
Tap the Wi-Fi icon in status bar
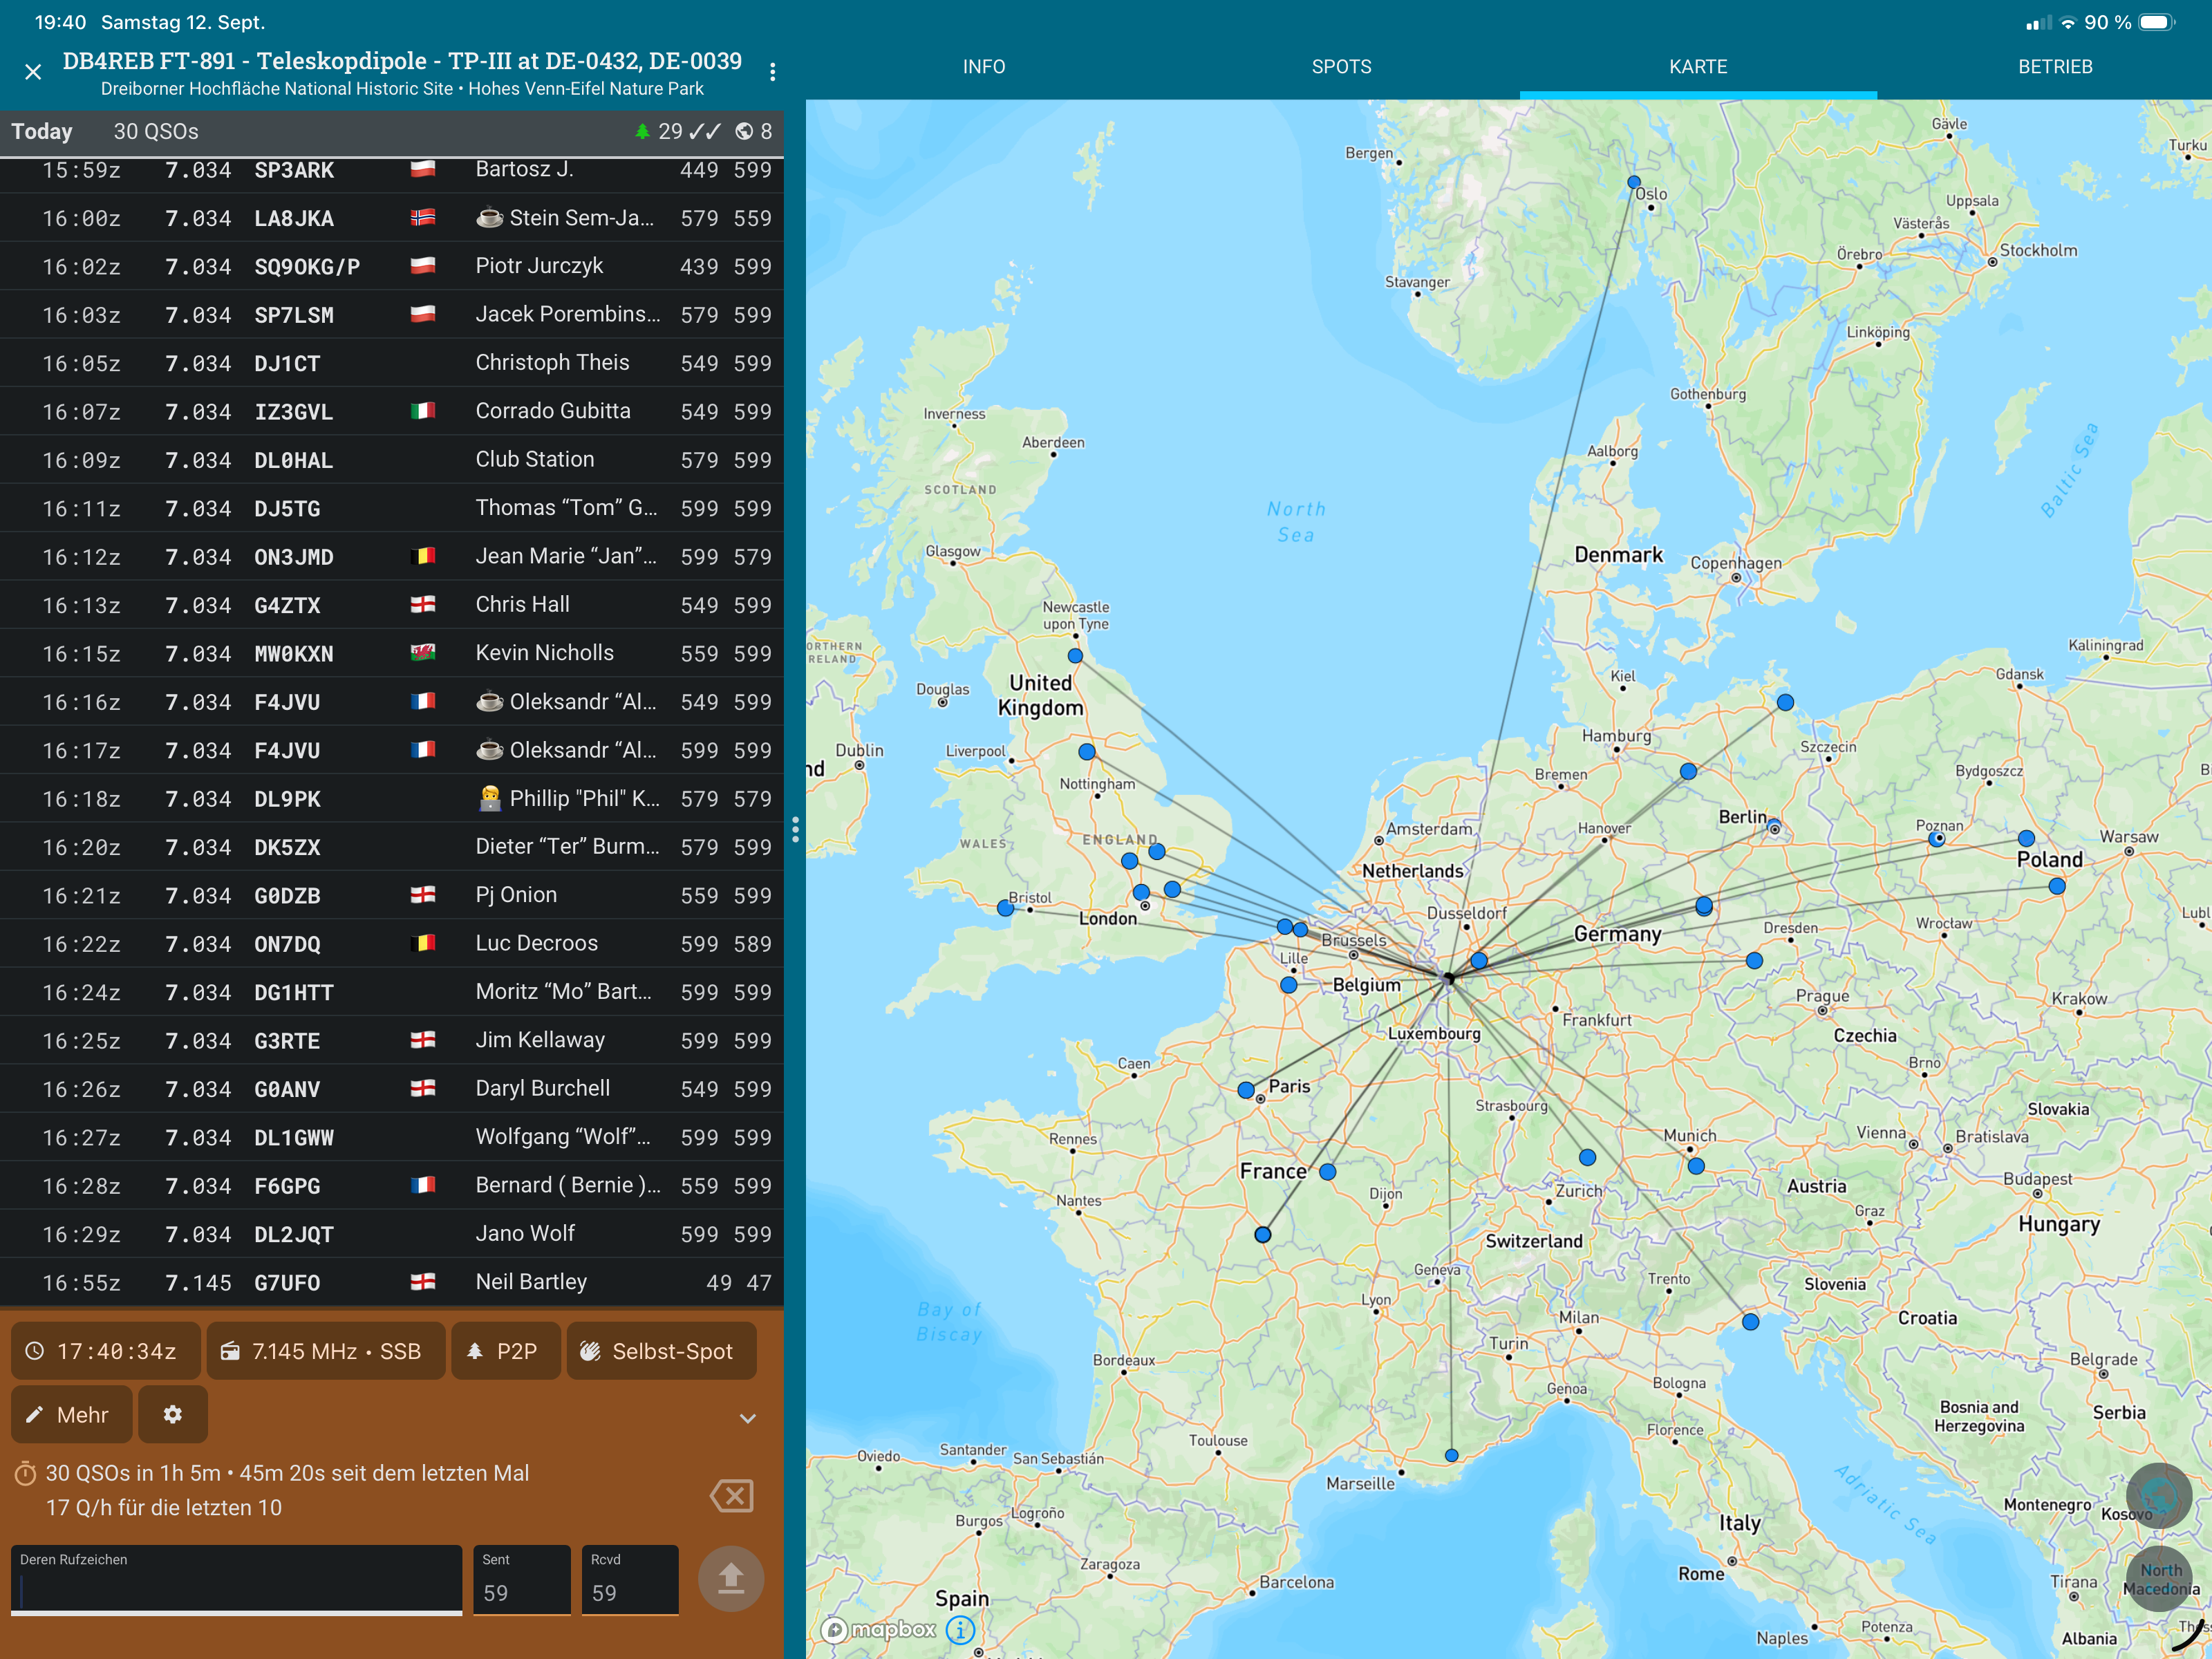pos(2067,22)
